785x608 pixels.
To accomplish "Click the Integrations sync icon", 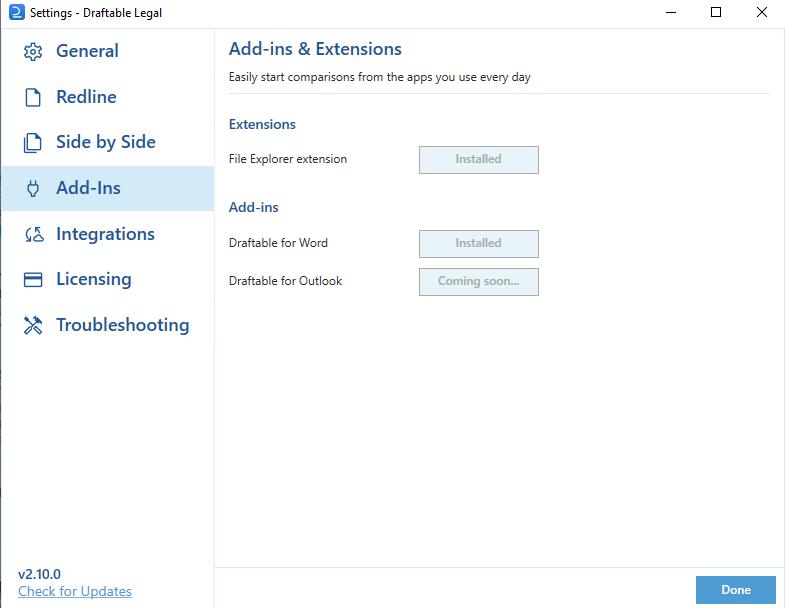I will tap(34, 234).
